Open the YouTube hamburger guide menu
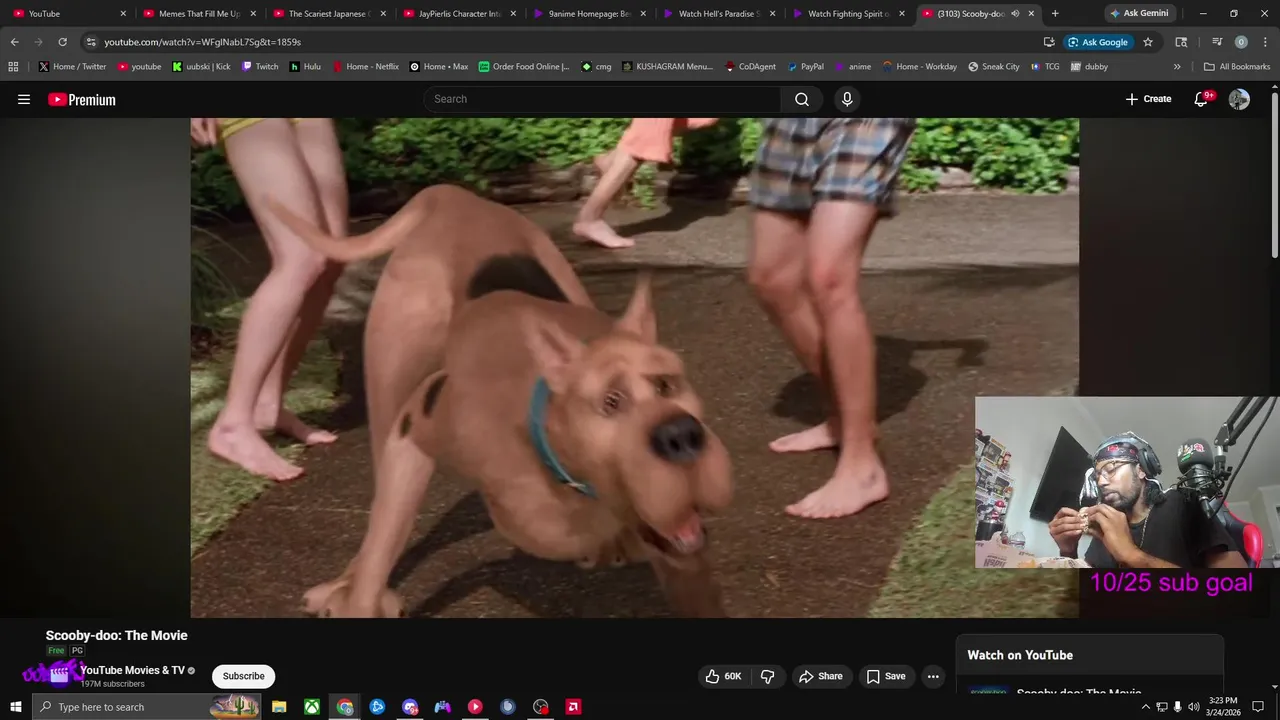Screen dimensions: 1280x720 point(24,99)
